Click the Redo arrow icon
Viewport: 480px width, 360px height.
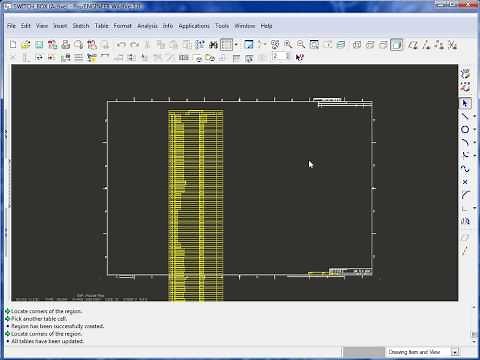tap(134, 44)
